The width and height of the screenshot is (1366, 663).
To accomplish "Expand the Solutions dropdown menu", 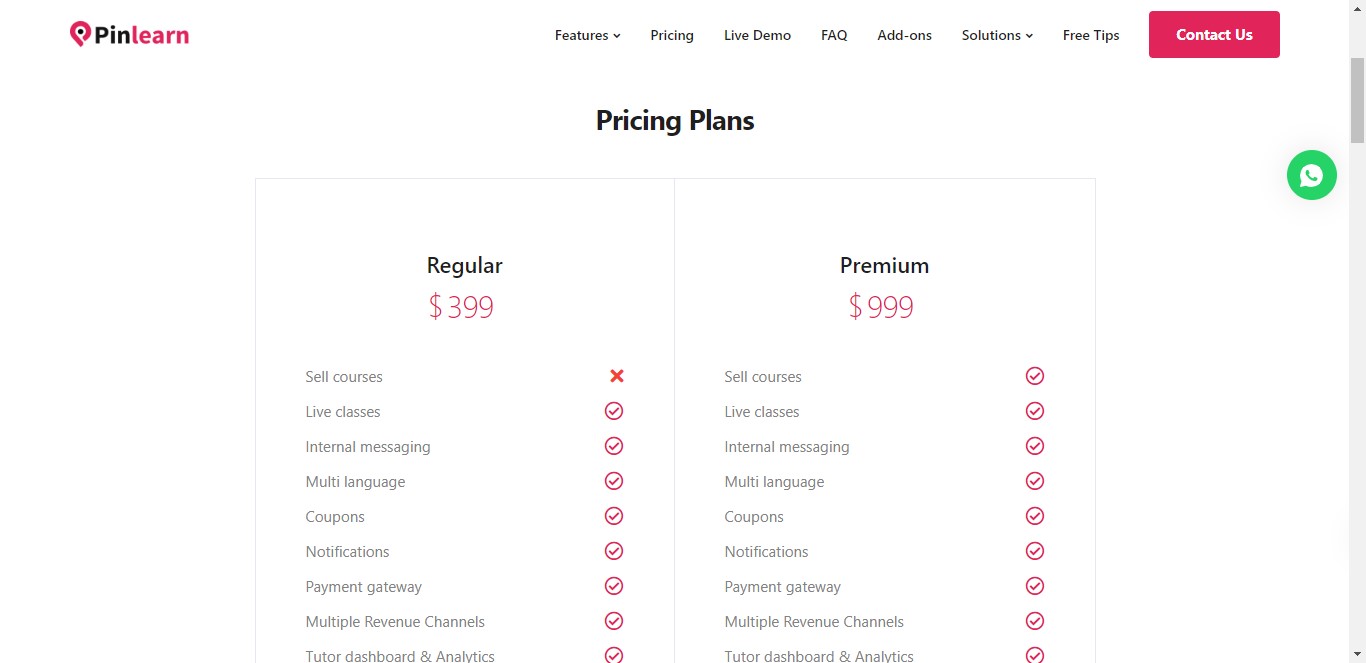I will pos(997,35).
